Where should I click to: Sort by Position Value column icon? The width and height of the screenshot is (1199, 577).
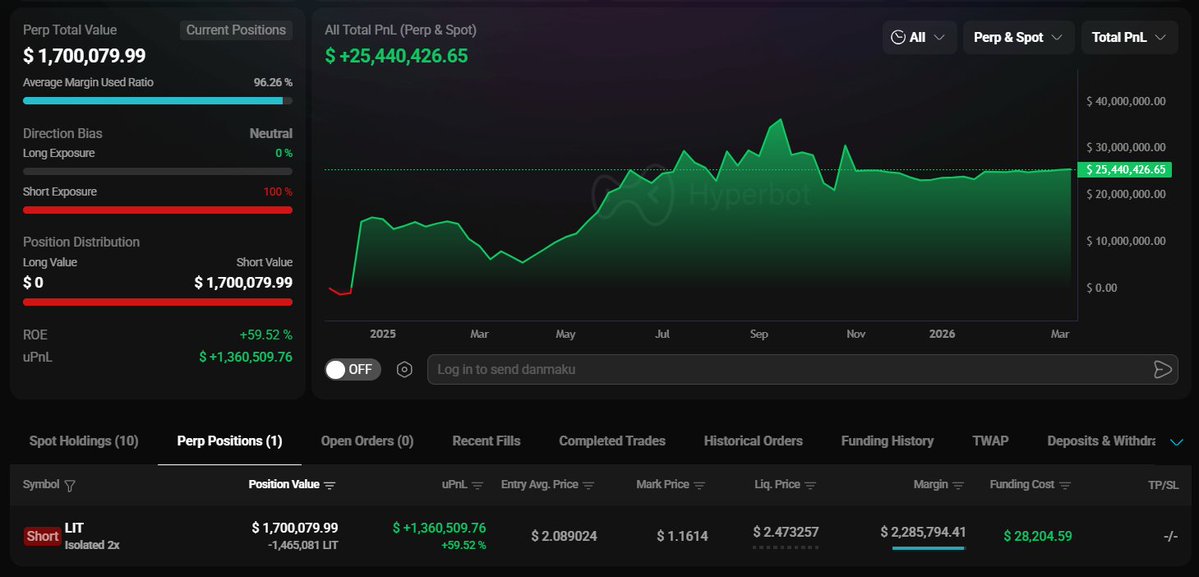point(330,485)
